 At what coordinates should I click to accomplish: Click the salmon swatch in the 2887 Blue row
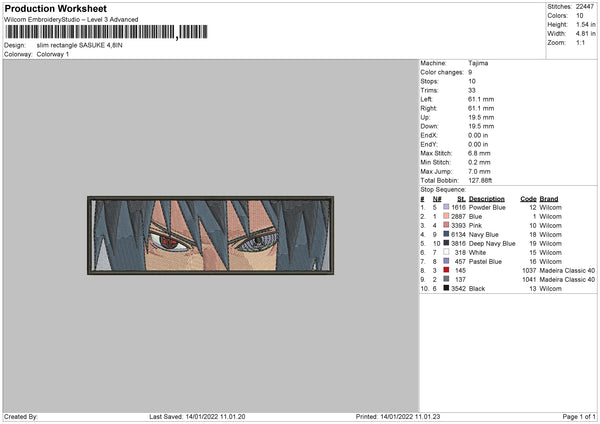[446, 216]
